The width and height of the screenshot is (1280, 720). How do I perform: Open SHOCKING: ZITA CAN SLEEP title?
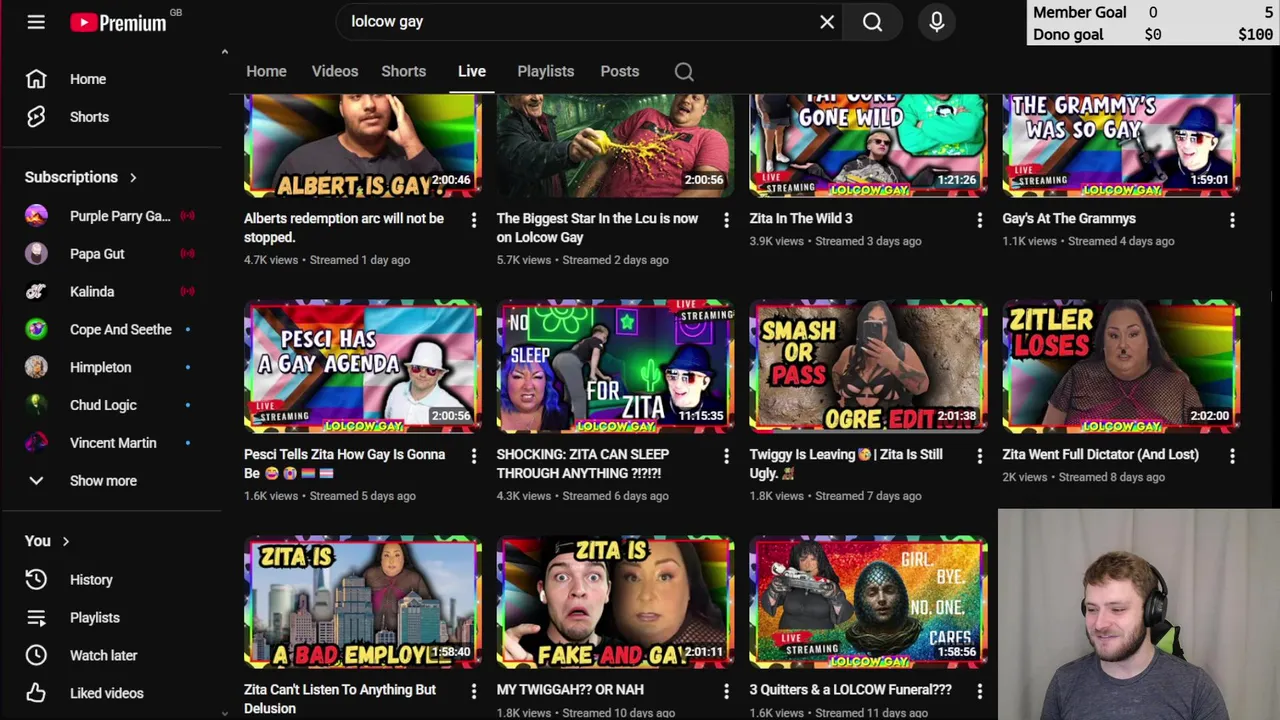[x=583, y=464]
